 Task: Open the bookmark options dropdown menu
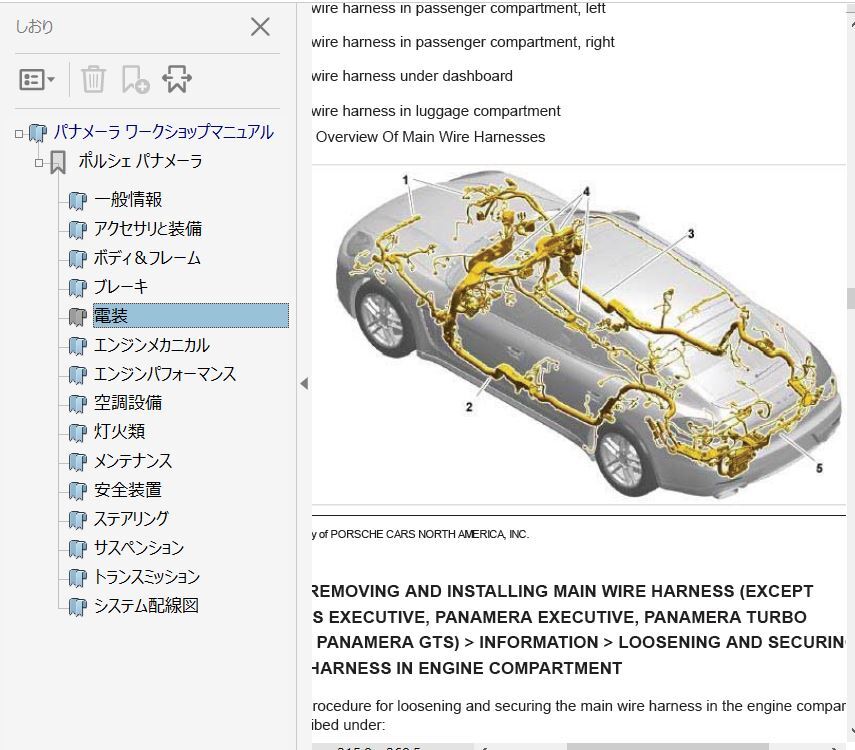(37, 80)
